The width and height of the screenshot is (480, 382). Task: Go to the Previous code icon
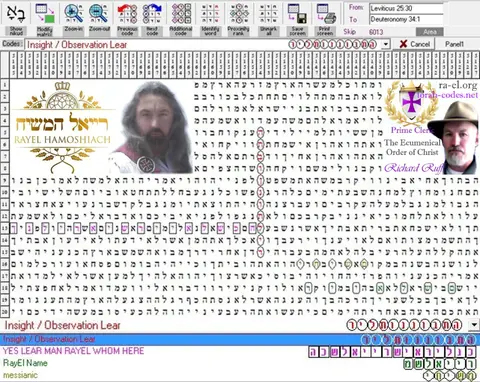pos(127,18)
